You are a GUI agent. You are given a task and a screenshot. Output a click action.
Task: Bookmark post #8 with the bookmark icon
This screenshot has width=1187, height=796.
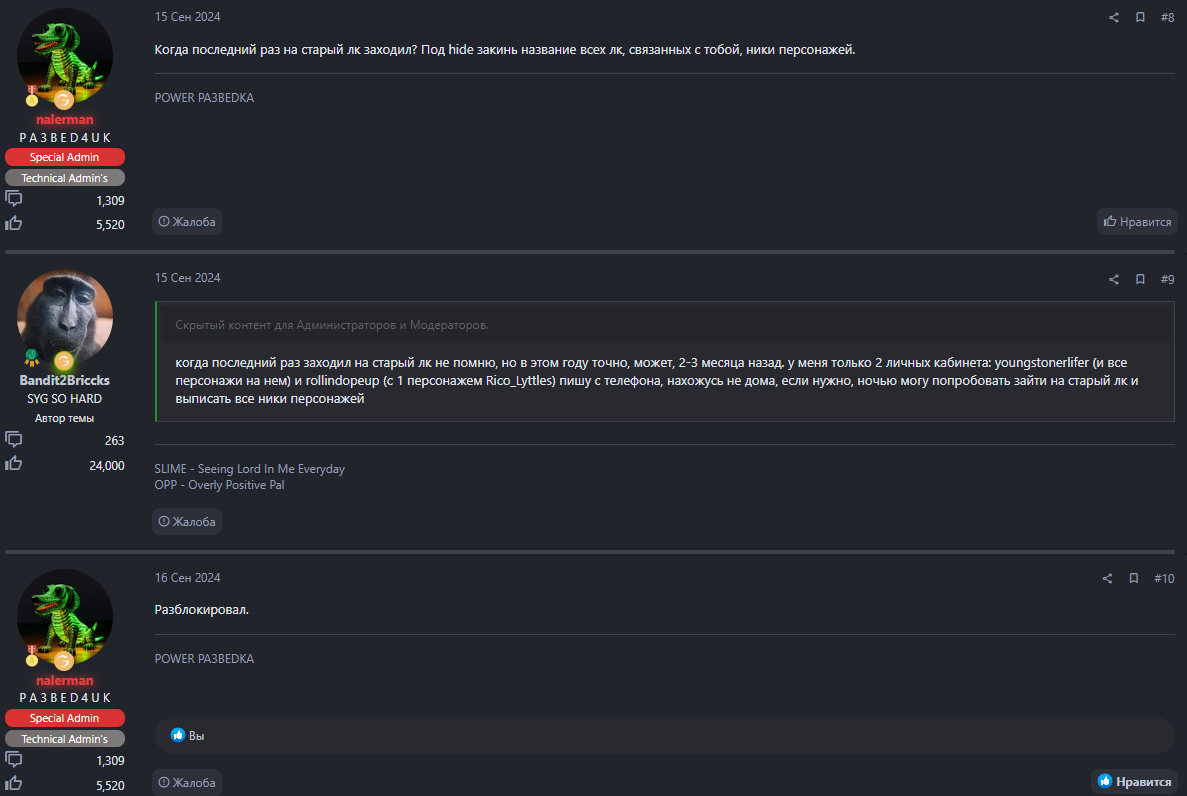(x=1140, y=18)
